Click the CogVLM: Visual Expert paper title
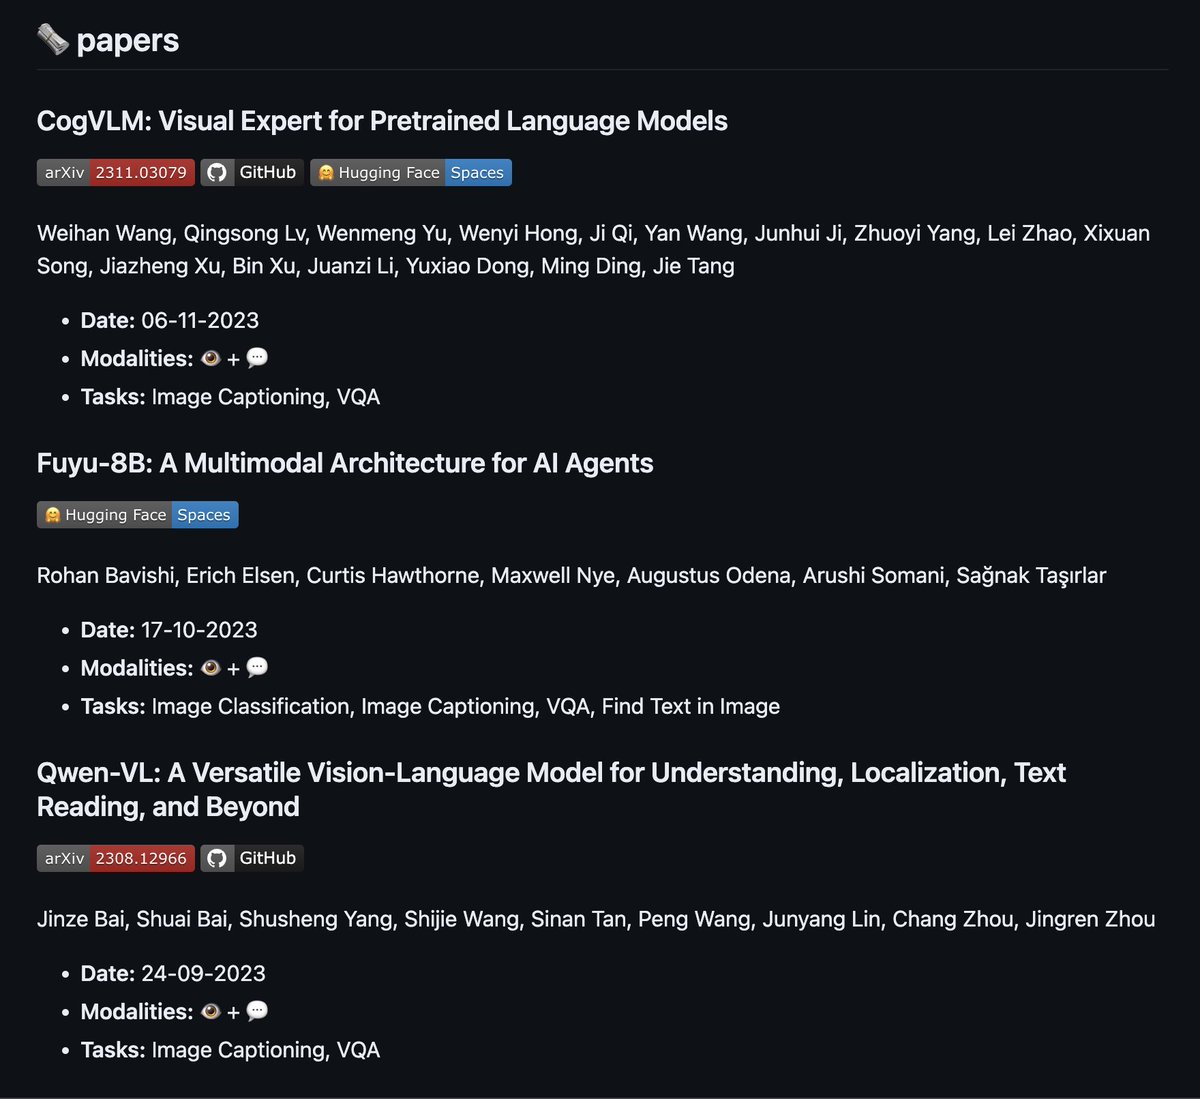This screenshot has height=1099, width=1200. [x=382, y=121]
